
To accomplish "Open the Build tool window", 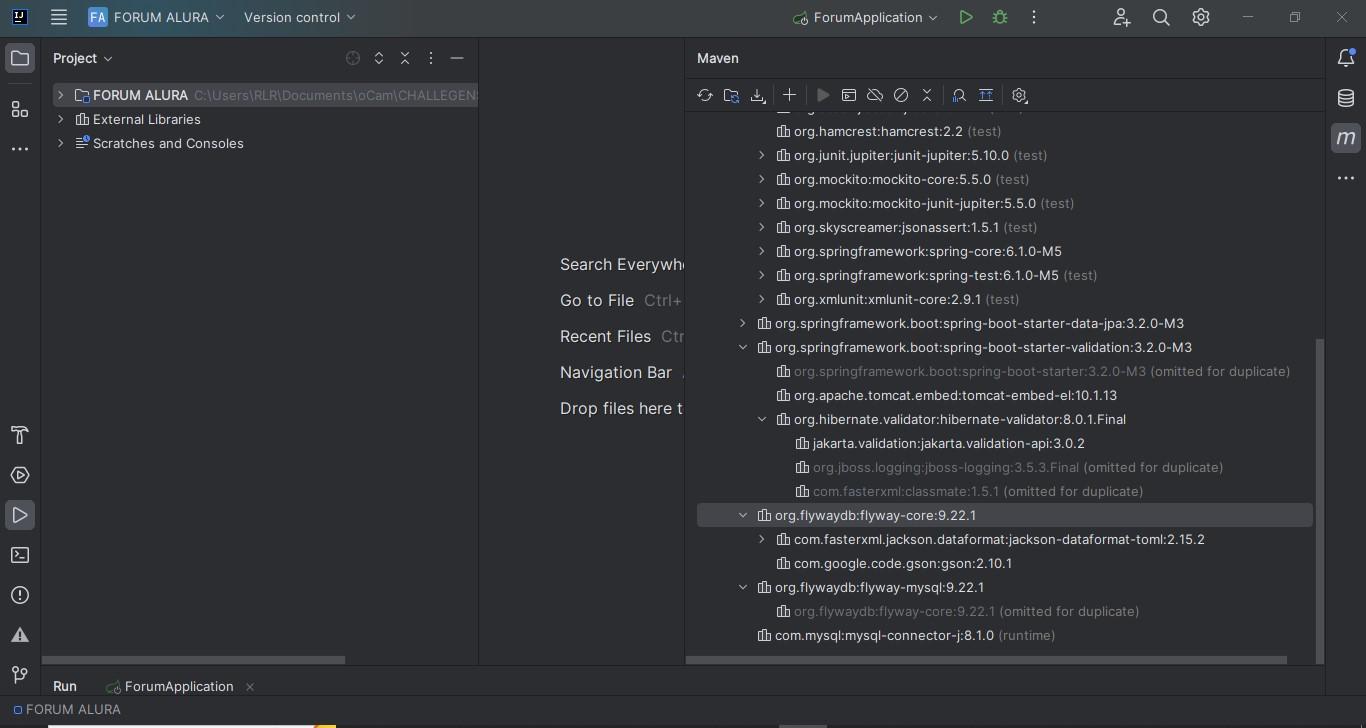I will [20, 435].
